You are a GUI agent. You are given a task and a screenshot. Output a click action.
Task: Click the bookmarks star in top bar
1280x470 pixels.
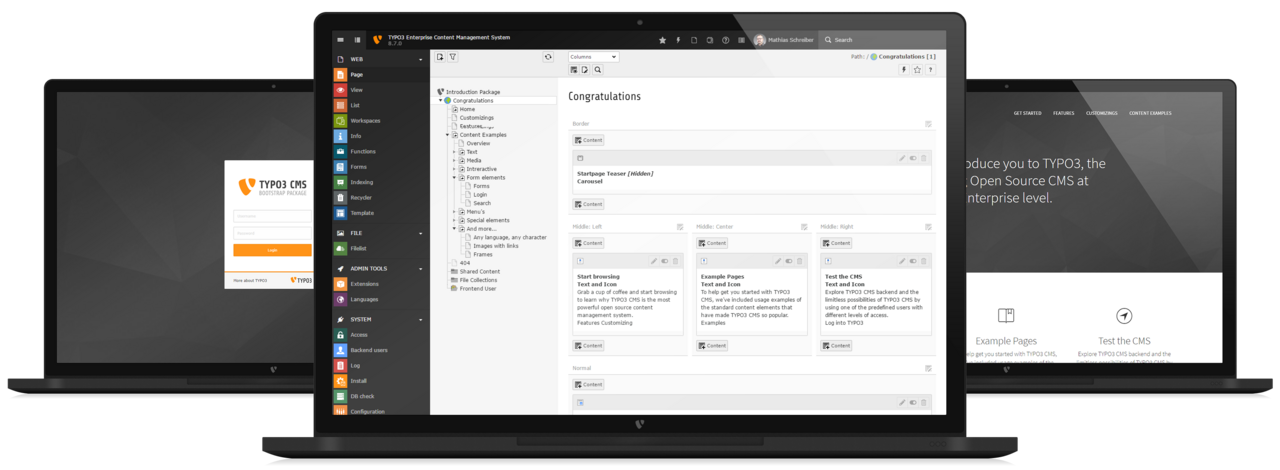(x=662, y=40)
